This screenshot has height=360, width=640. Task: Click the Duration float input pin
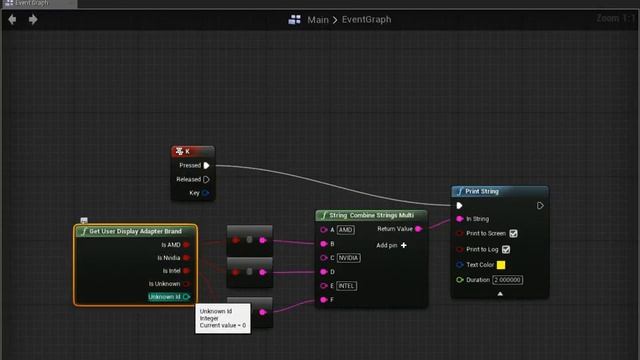click(x=460, y=280)
